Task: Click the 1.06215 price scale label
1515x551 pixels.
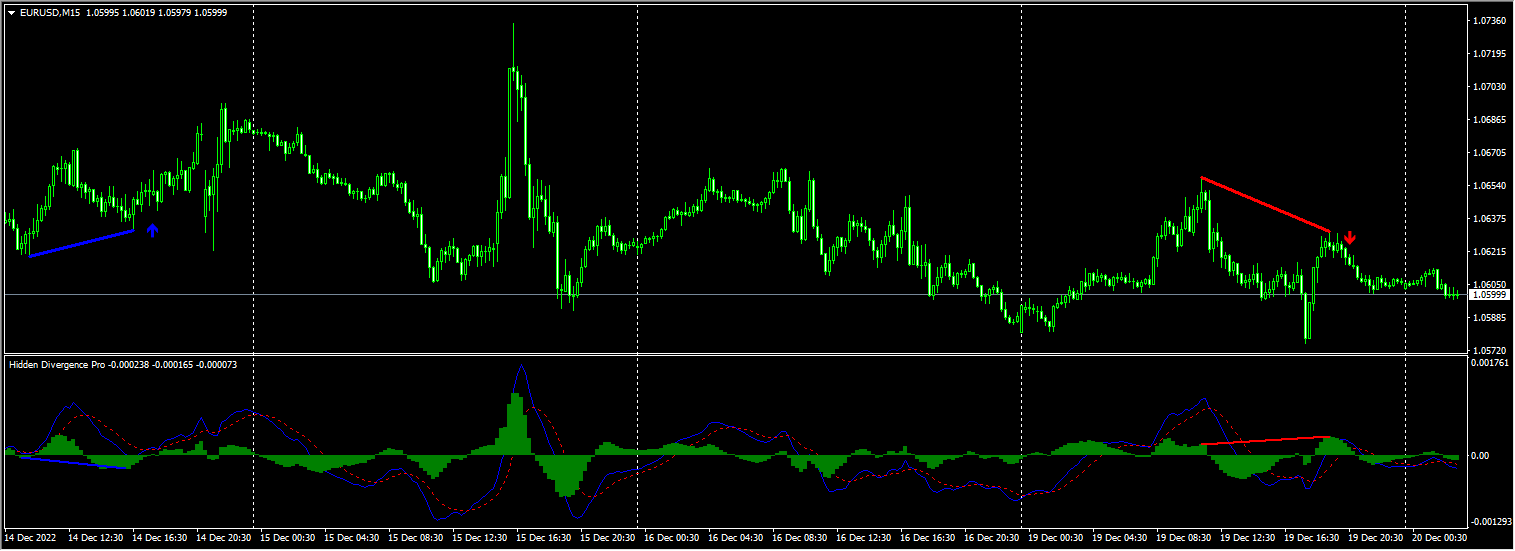Action: pos(1490,251)
